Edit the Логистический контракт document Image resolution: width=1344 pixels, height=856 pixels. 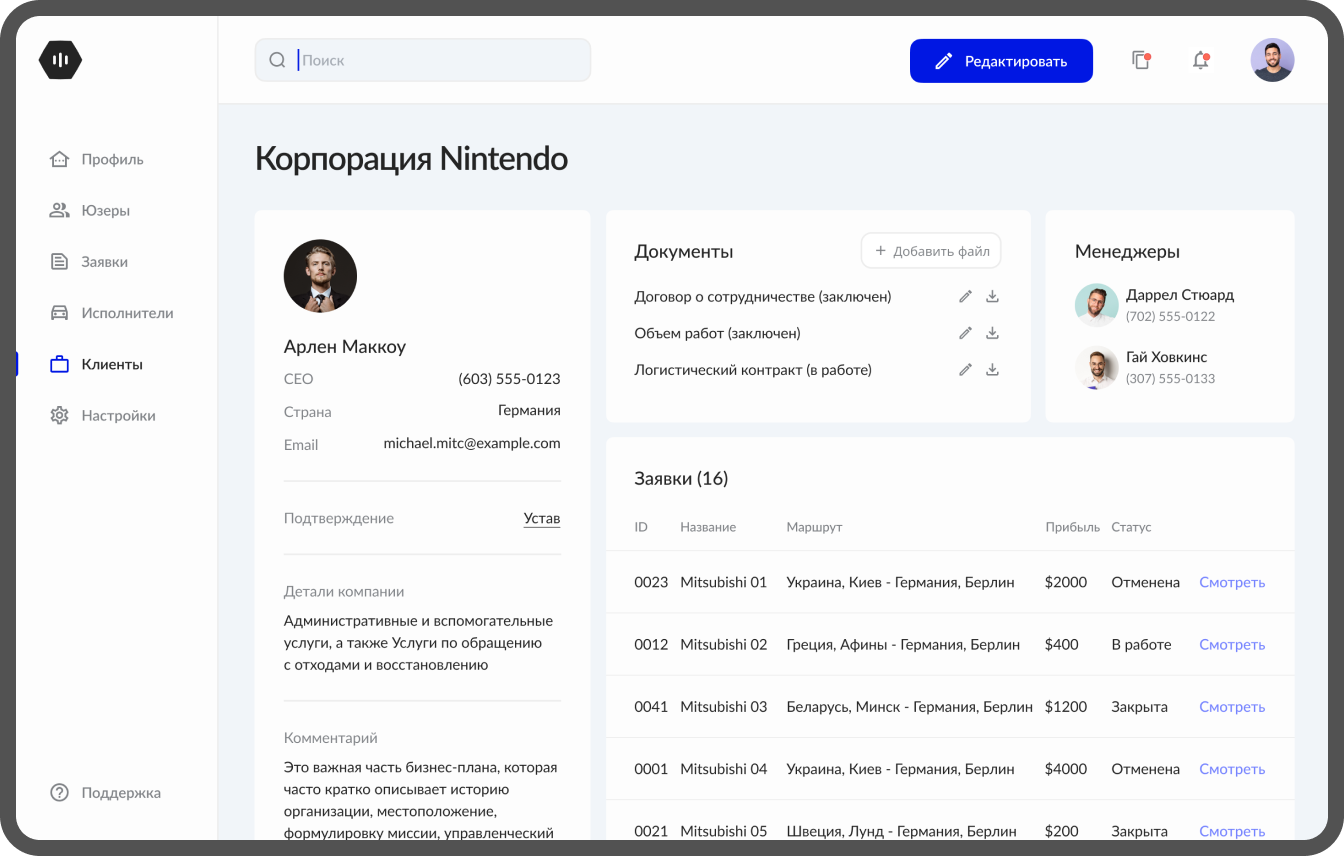(x=965, y=370)
